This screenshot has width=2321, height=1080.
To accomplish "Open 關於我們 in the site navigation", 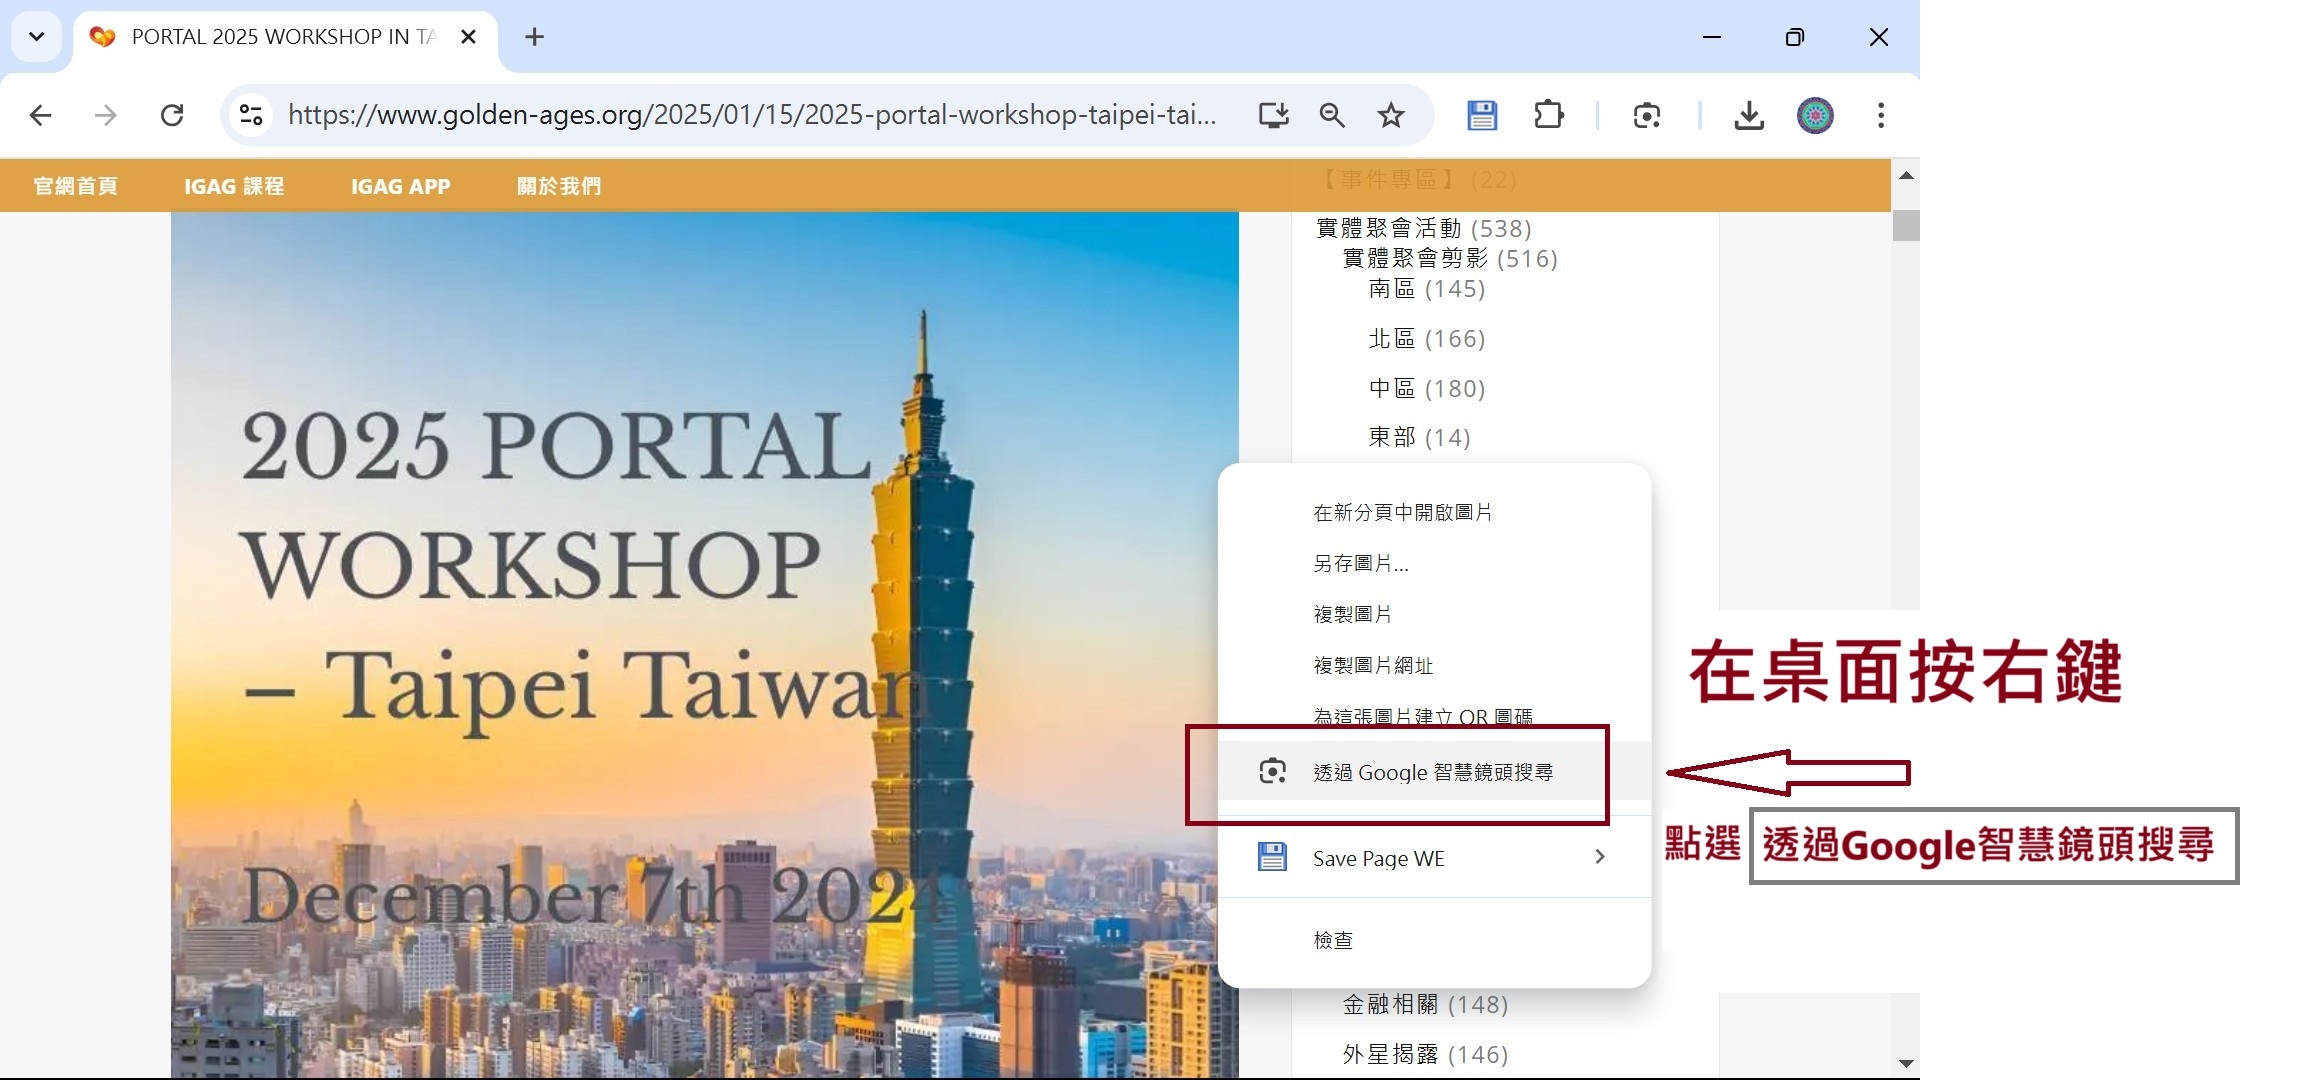I will click(x=559, y=186).
